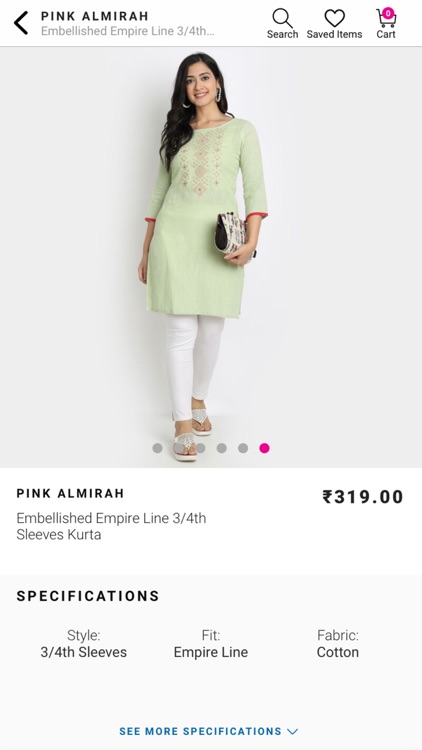Open the shopping Cart icon

pyautogui.click(x=386, y=18)
